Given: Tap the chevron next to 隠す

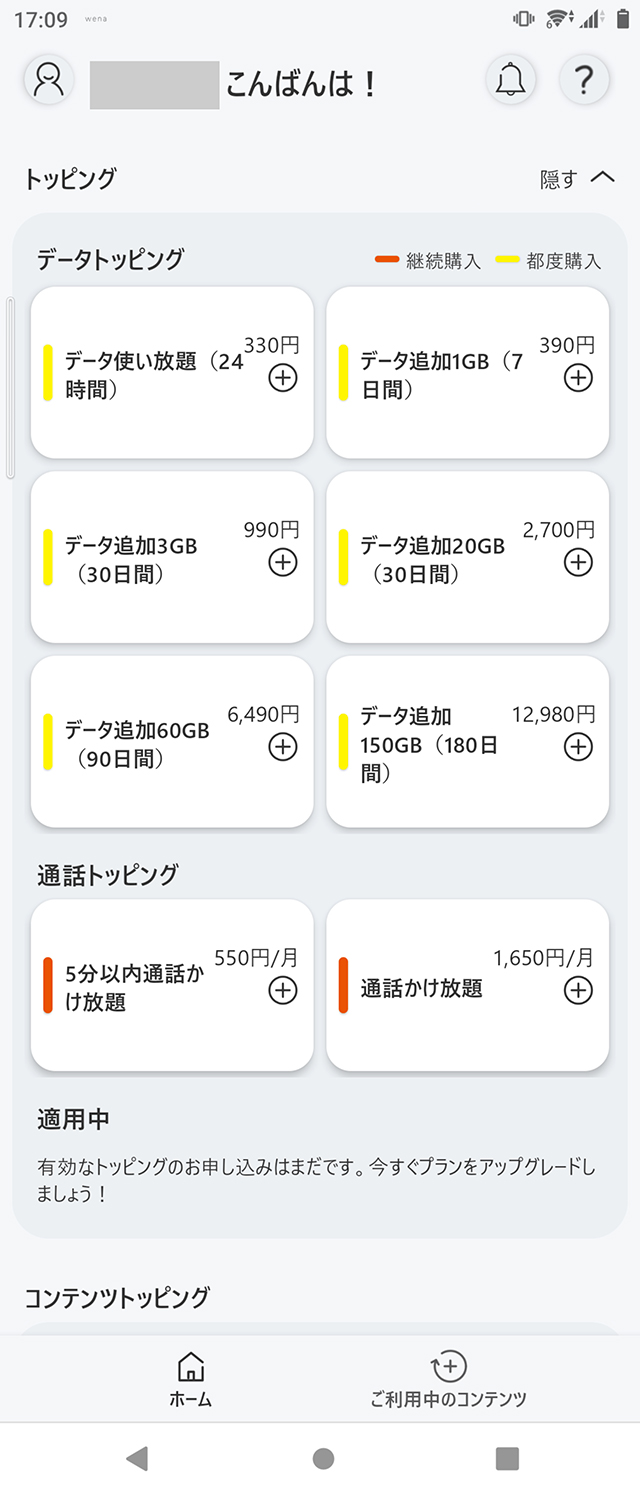Looking at the screenshot, I should (602, 178).
